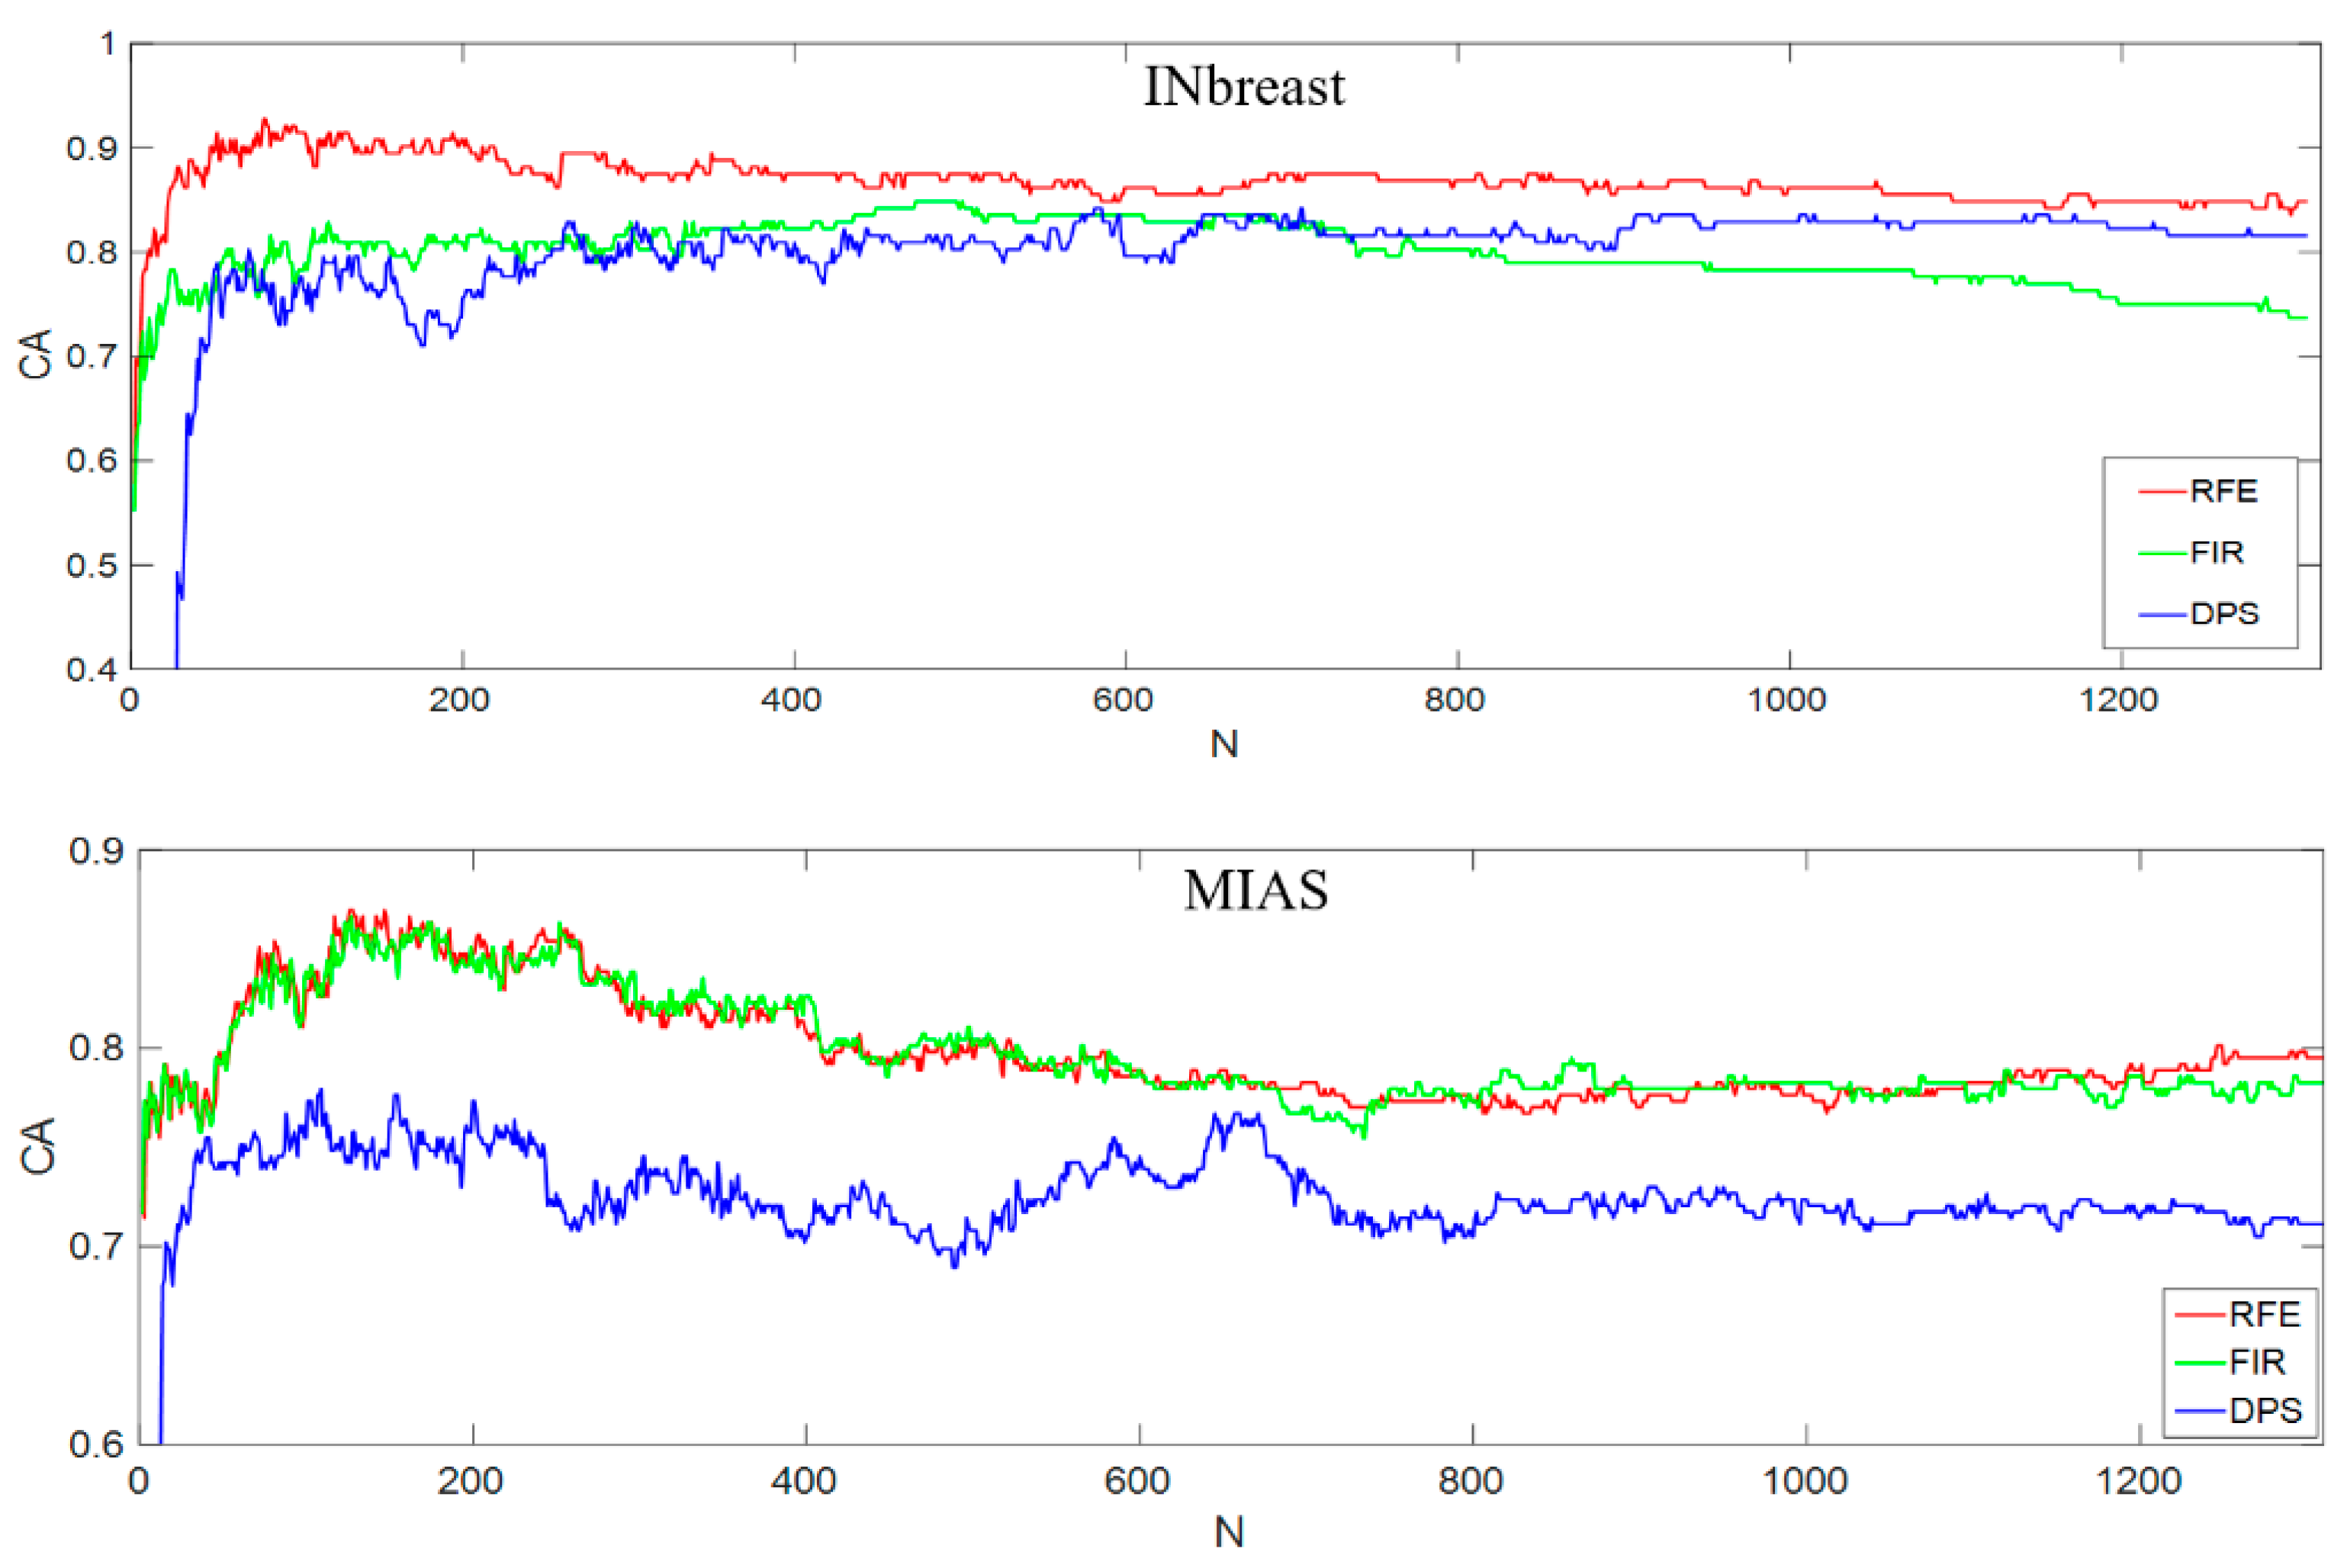Click red RFE line swatch in INbreast legend
The width and height of the screenshot is (2347, 1568).
pos(2162,491)
